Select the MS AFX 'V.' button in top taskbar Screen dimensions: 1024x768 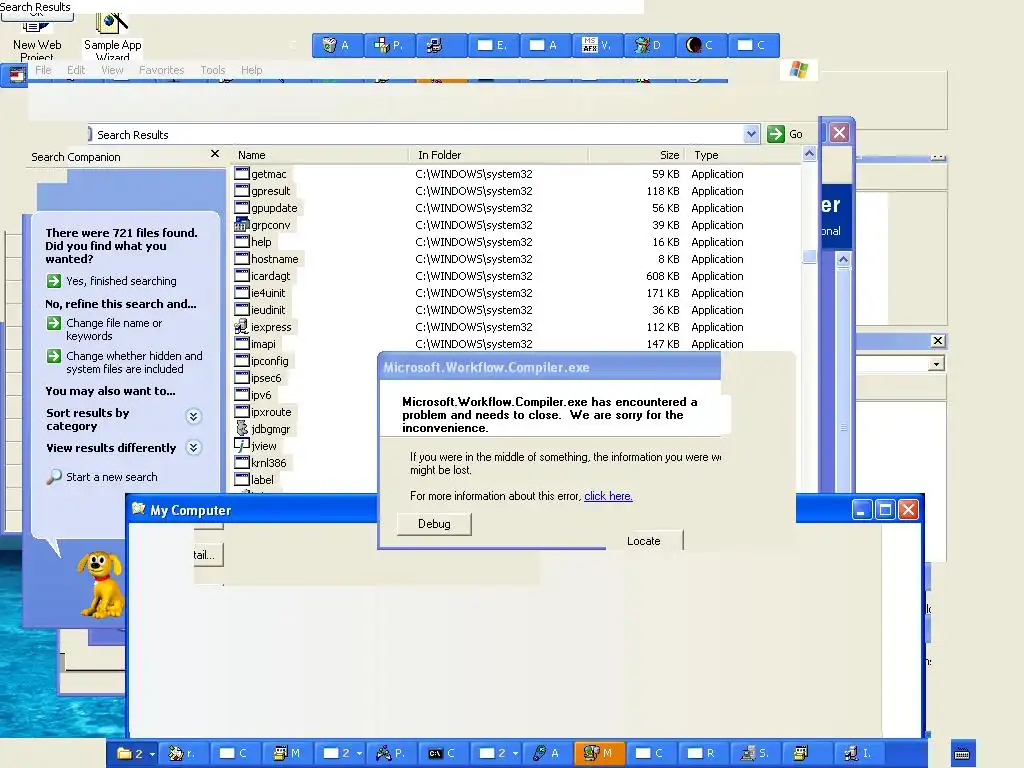(x=597, y=45)
